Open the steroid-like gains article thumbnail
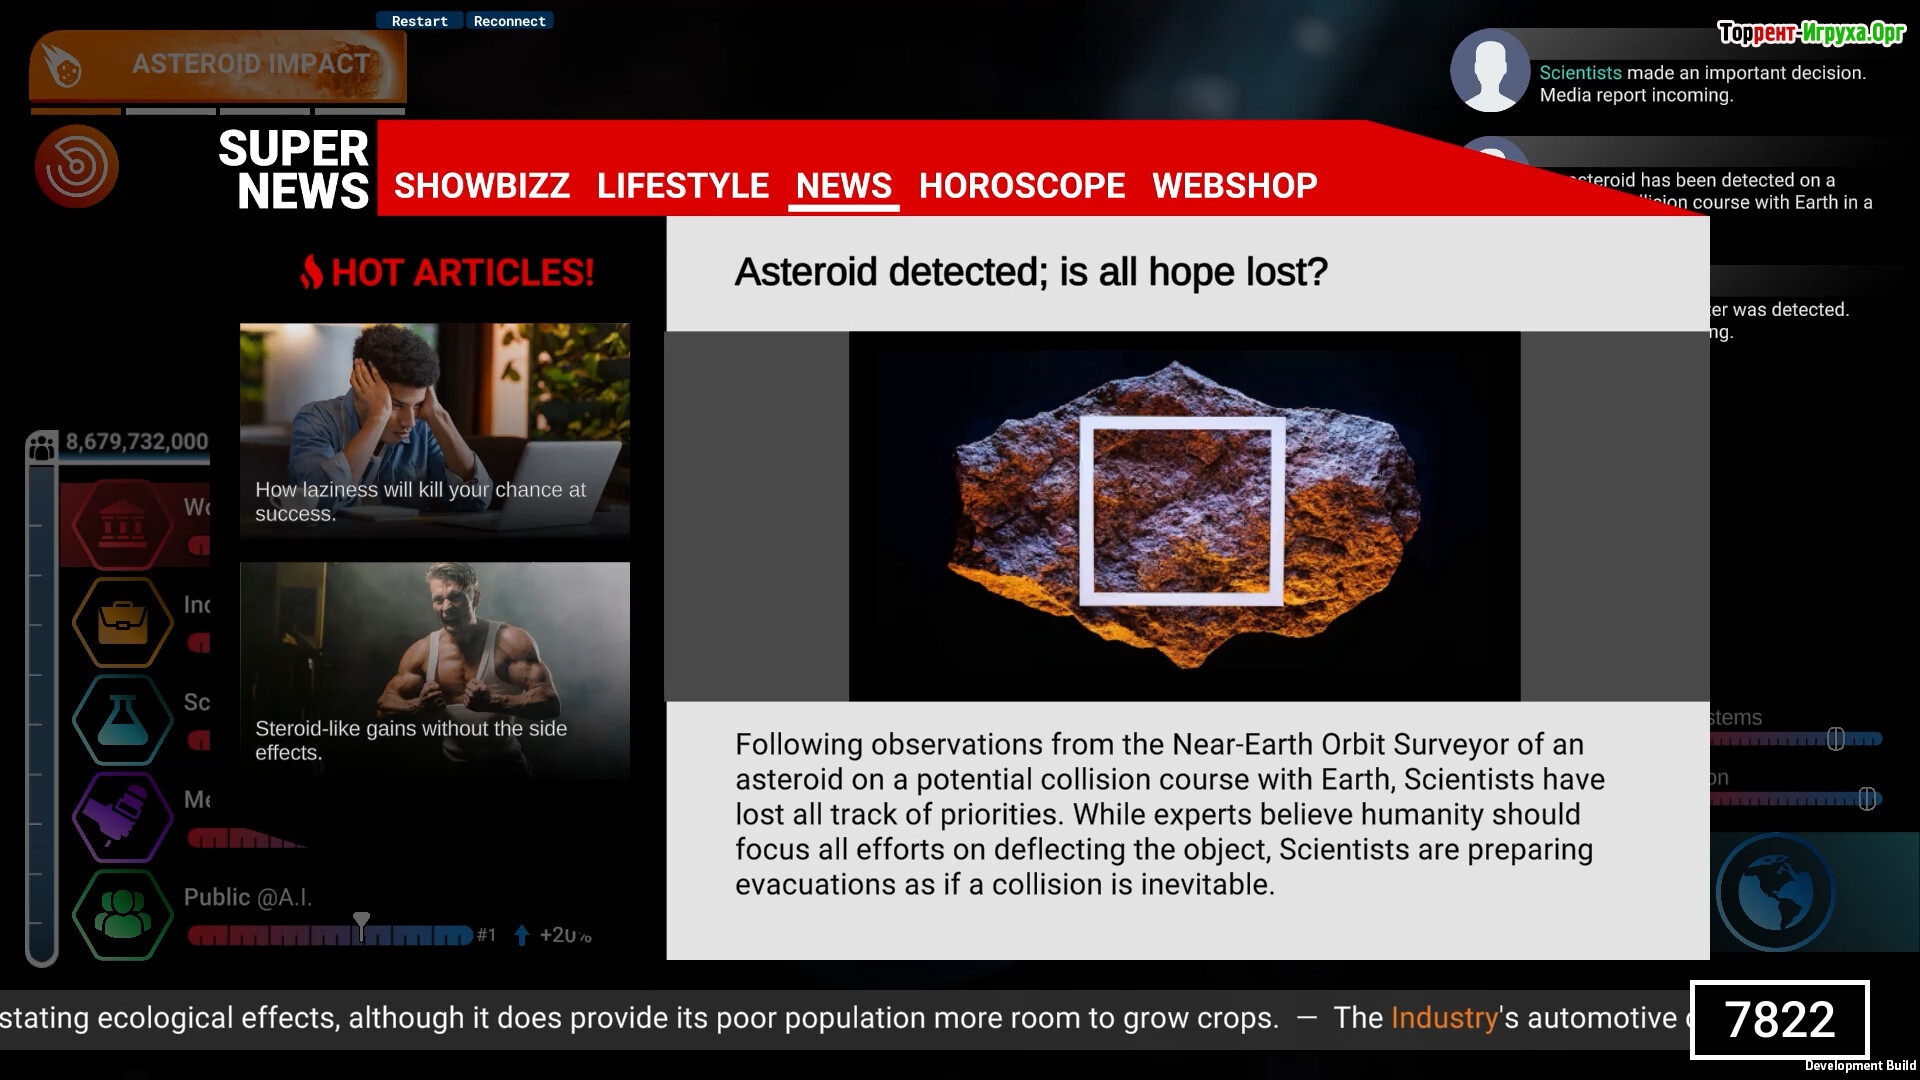Screen dimensions: 1920x1080 coord(434,668)
